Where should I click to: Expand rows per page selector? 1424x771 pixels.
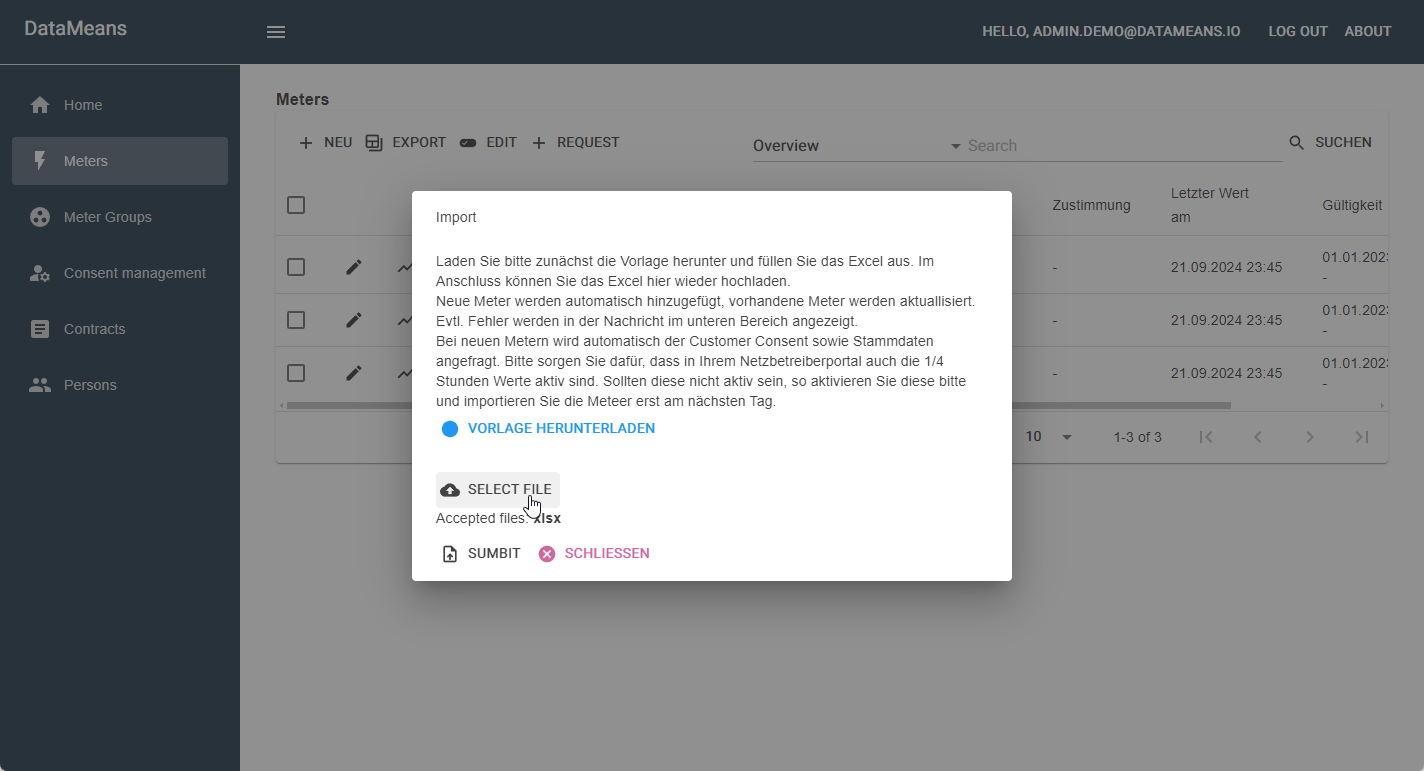[x=1049, y=437]
